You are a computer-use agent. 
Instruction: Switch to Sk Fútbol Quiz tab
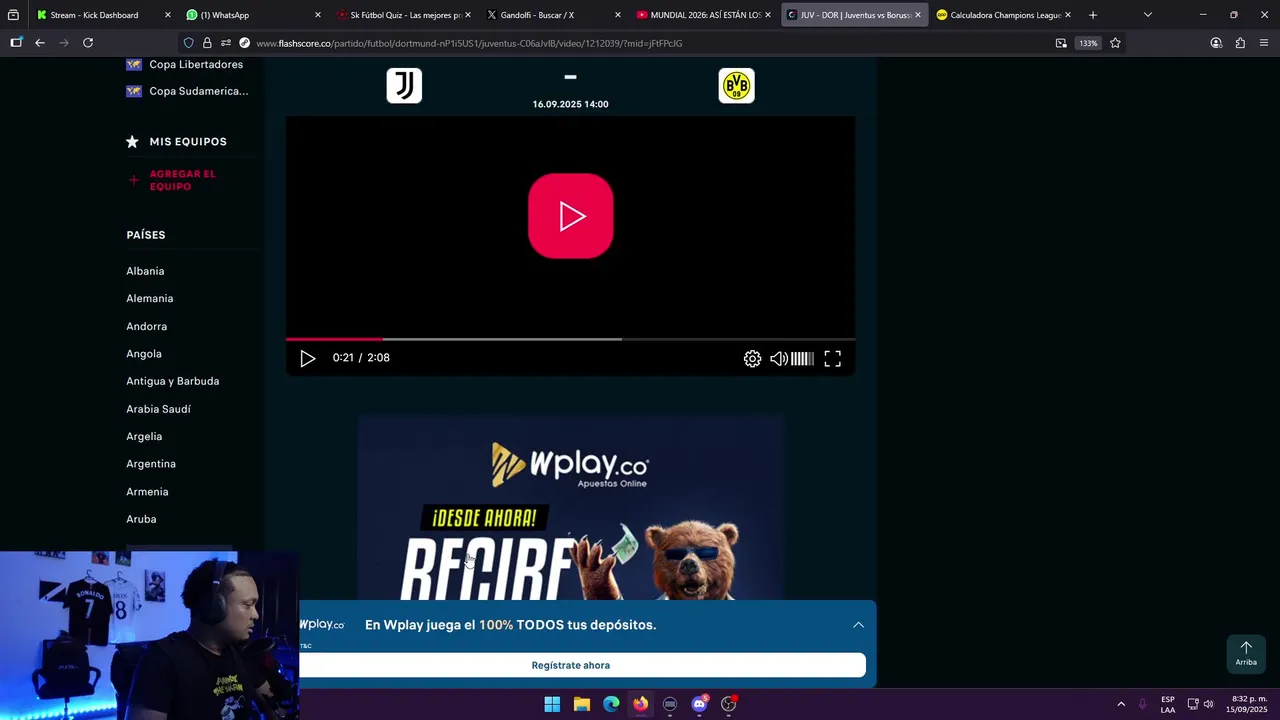coord(400,15)
